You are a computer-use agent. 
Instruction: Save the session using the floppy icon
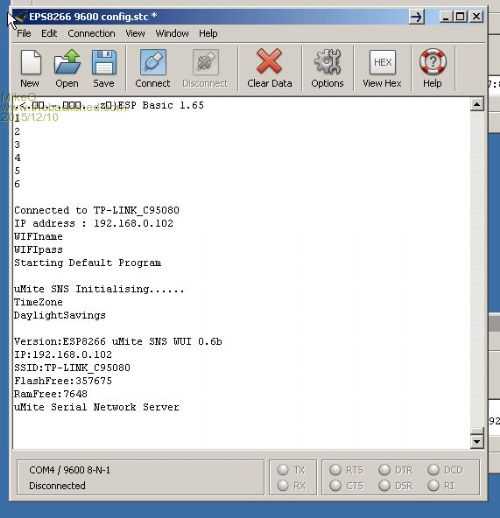[x=104, y=62]
